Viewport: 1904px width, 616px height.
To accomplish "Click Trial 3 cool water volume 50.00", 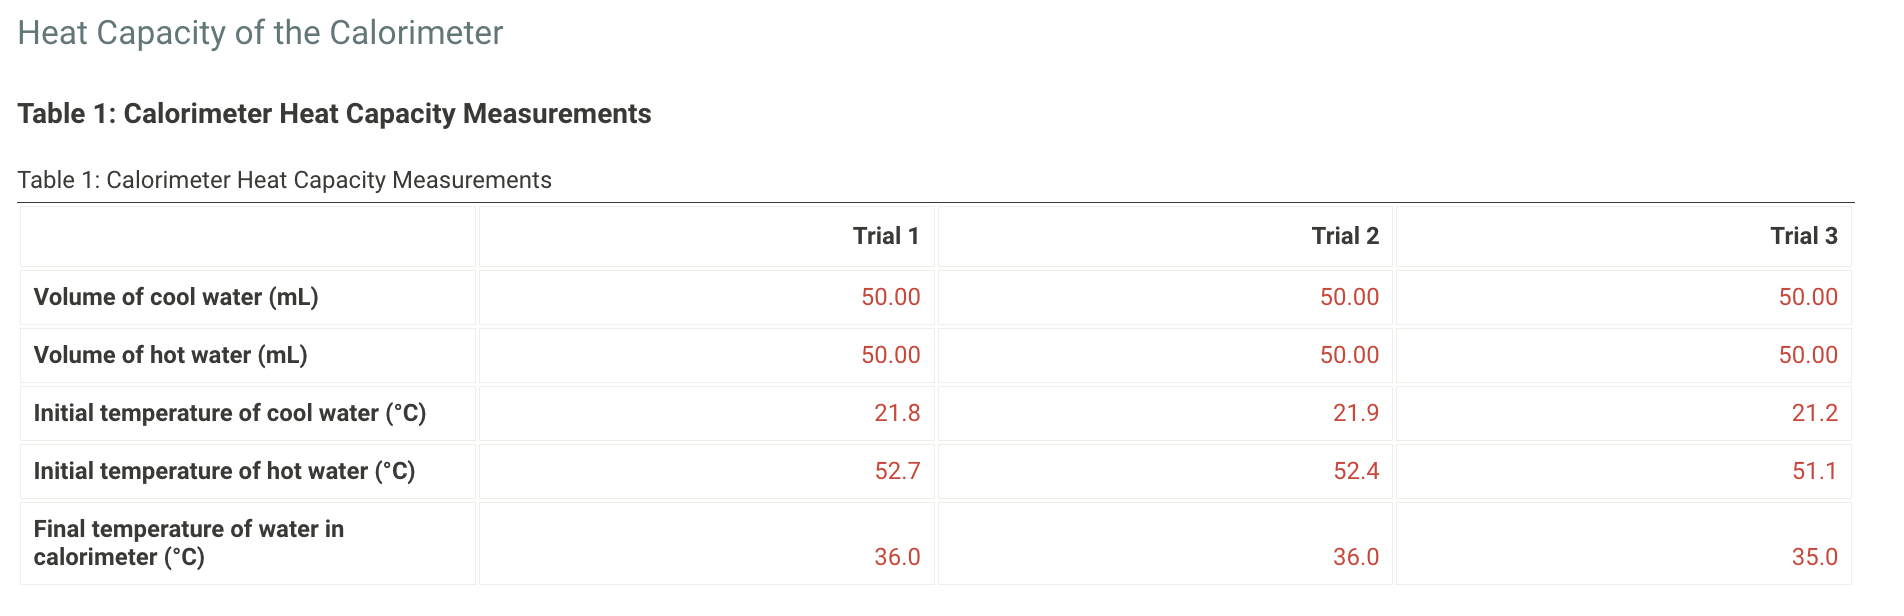I will (x=1808, y=297).
